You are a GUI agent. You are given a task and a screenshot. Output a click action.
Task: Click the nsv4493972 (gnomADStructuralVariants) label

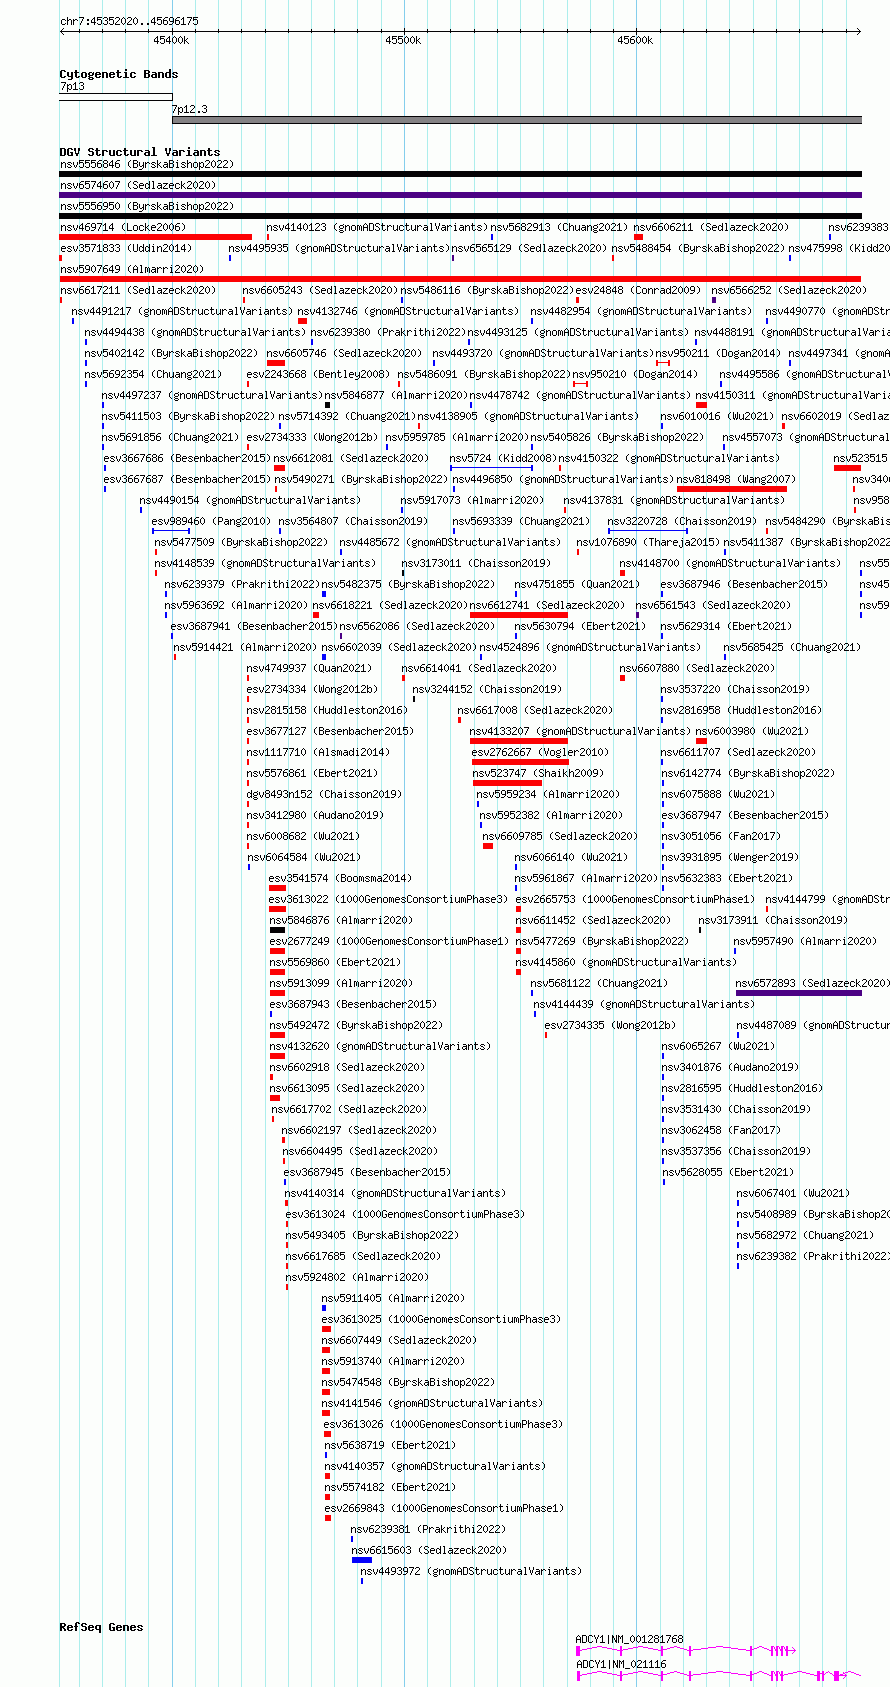470,1571
